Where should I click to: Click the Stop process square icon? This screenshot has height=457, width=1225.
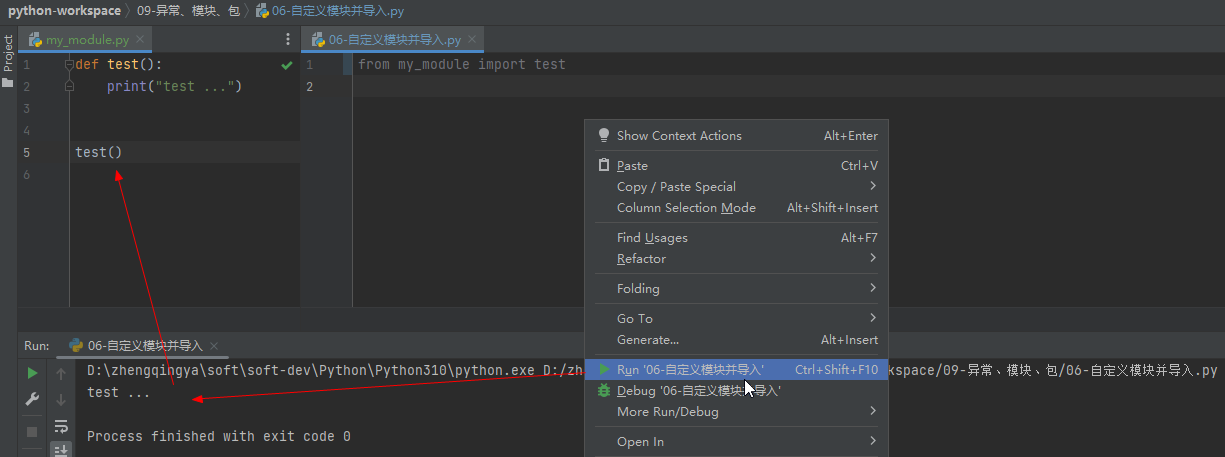tap(32, 431)
